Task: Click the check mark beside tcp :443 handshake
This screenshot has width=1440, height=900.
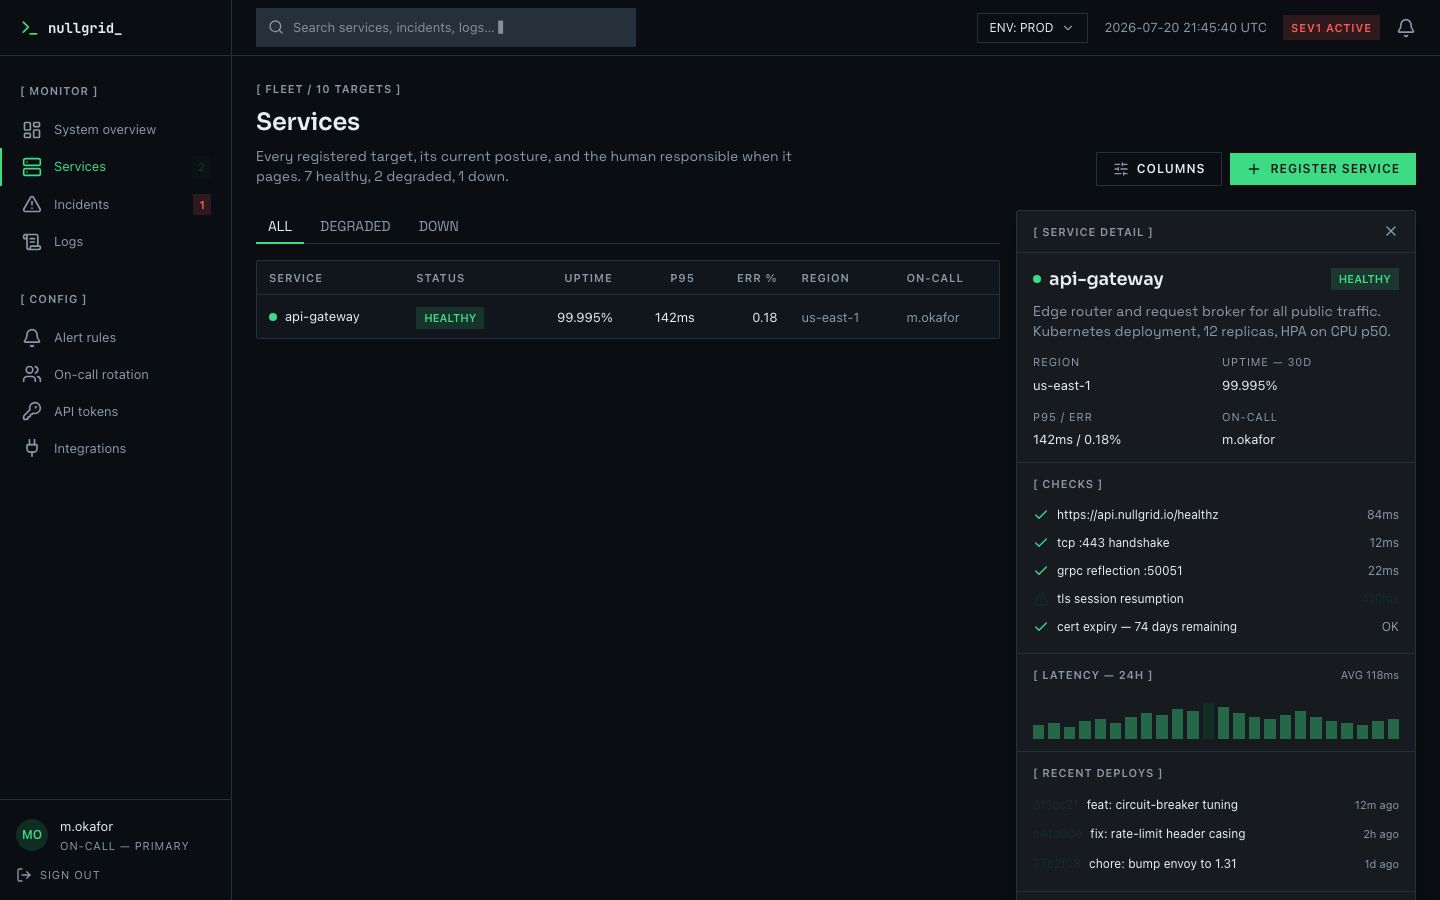Action: click(1041, 543)
